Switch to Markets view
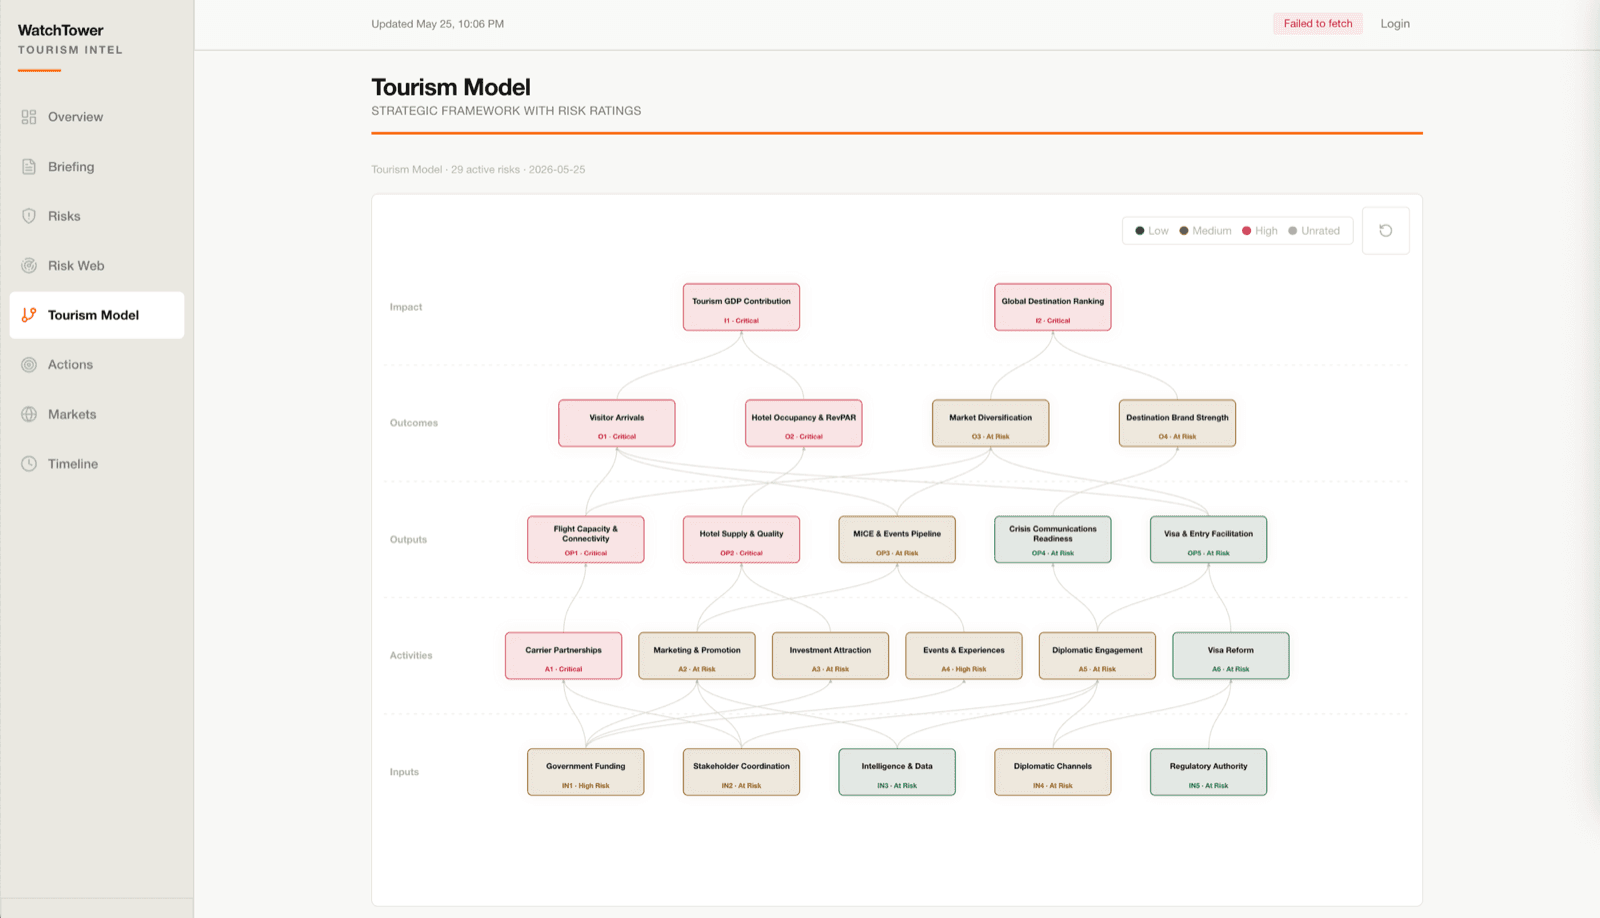1600x918 pixels. pyautogui.click(x=97, y=414)
